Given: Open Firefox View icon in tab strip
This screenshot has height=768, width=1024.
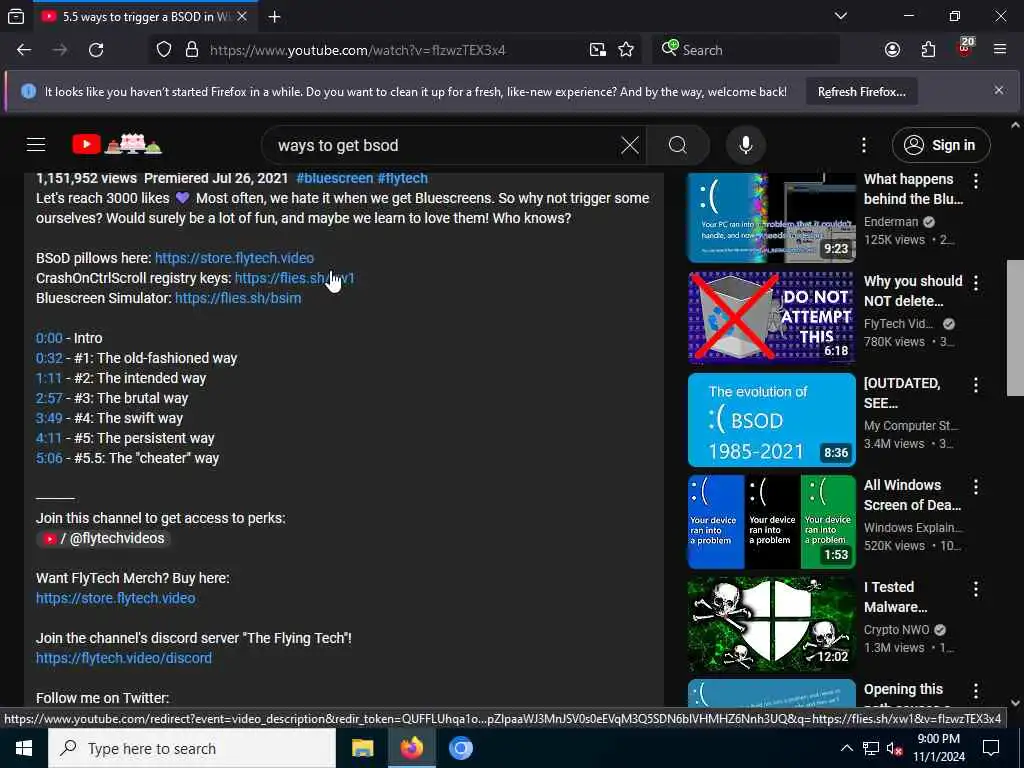Looking at the screenshot, I should point(16,17).
